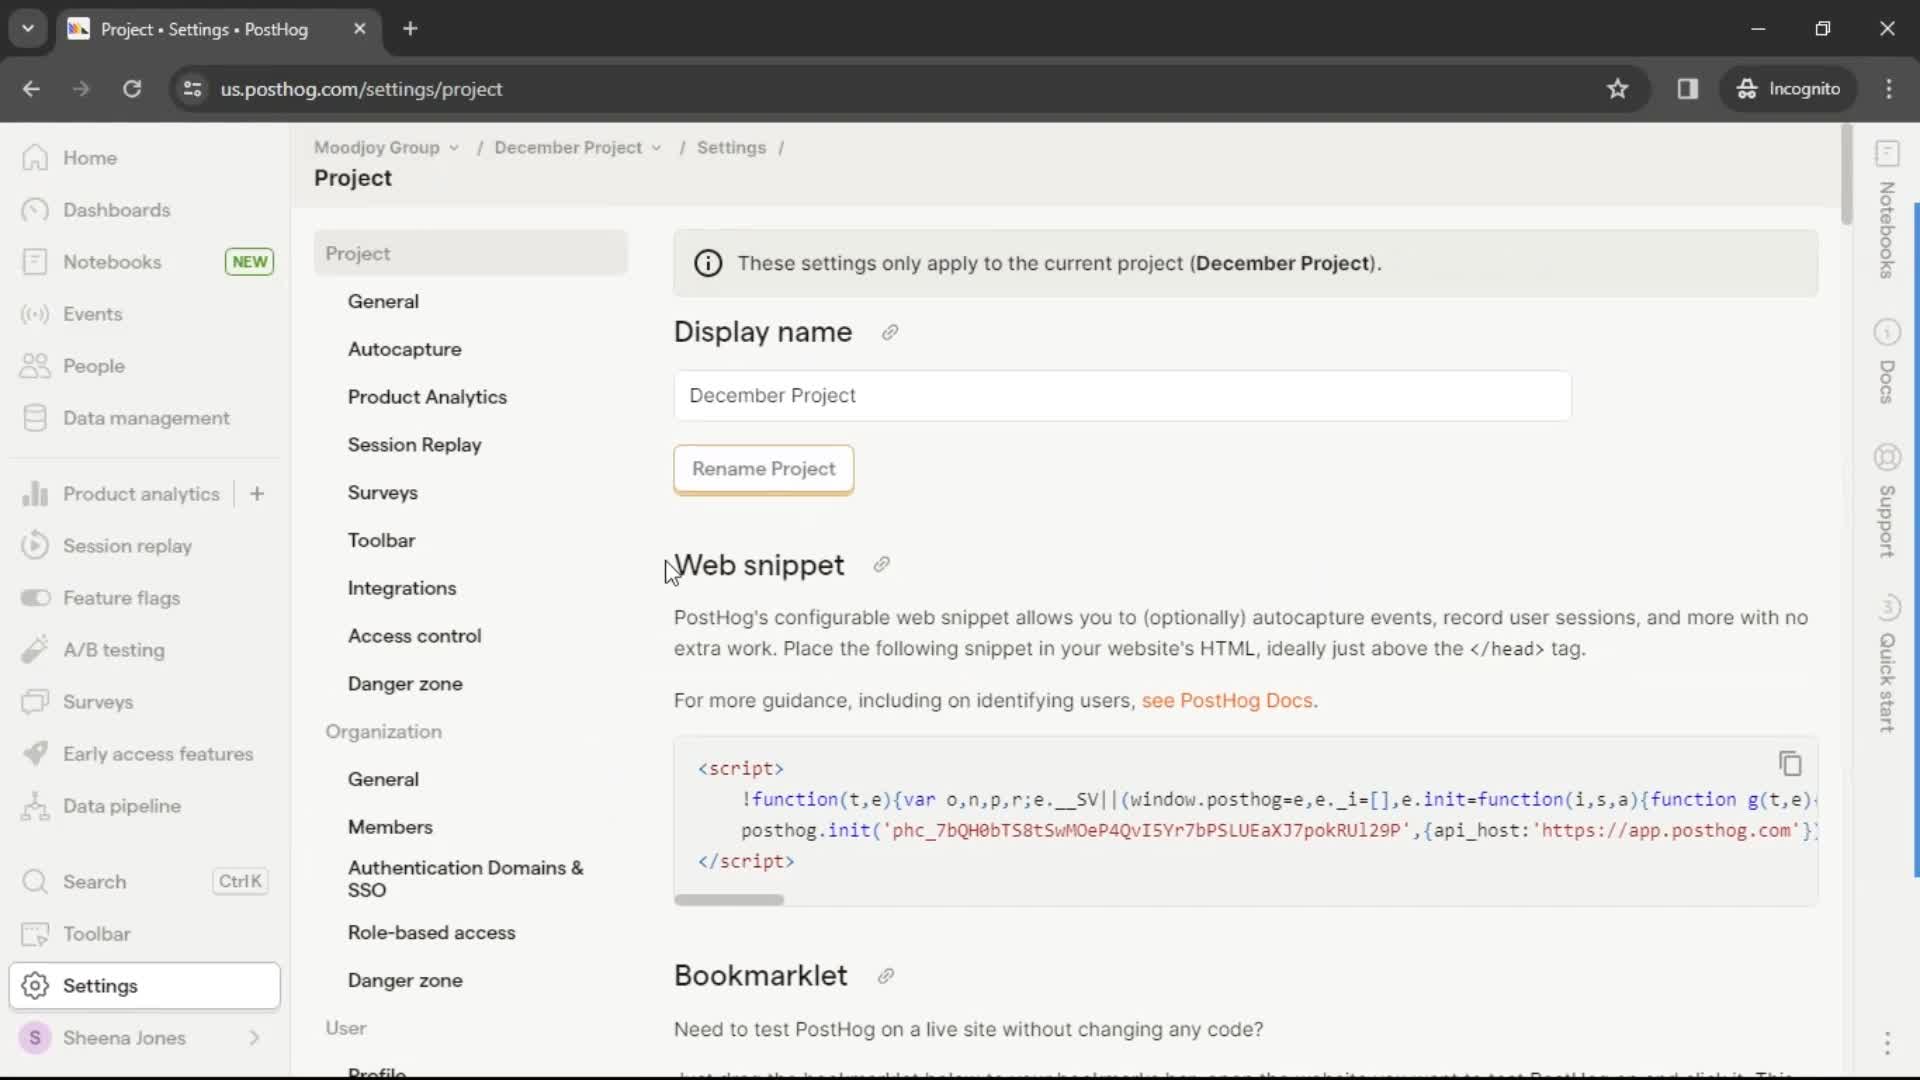This screenshot has height=1080, width=1920.
Task: Copy the web snippet code
Action: point(1790,764)
